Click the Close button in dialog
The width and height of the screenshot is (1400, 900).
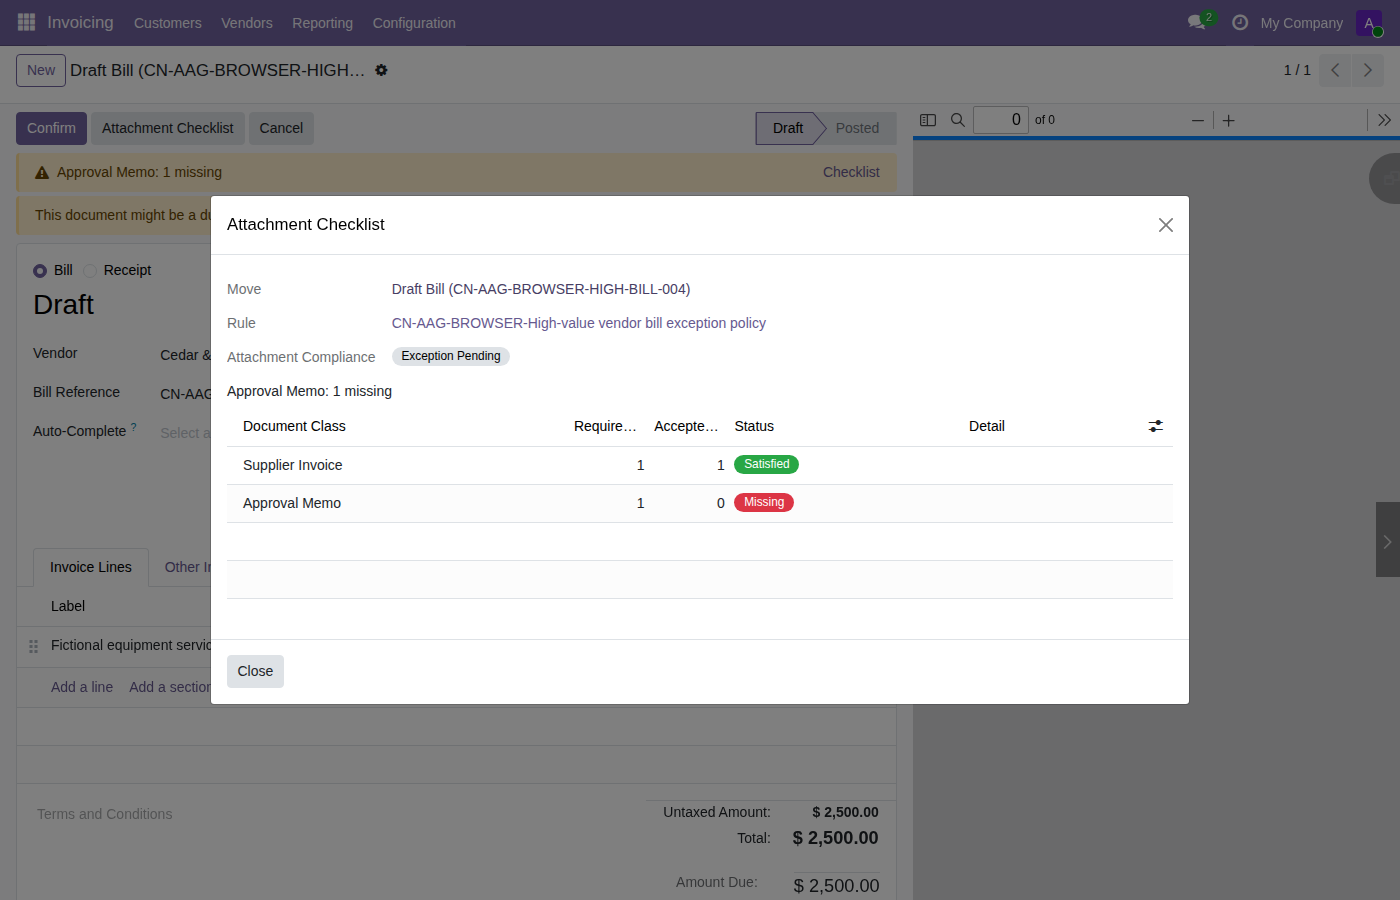(x=255, y=671)
